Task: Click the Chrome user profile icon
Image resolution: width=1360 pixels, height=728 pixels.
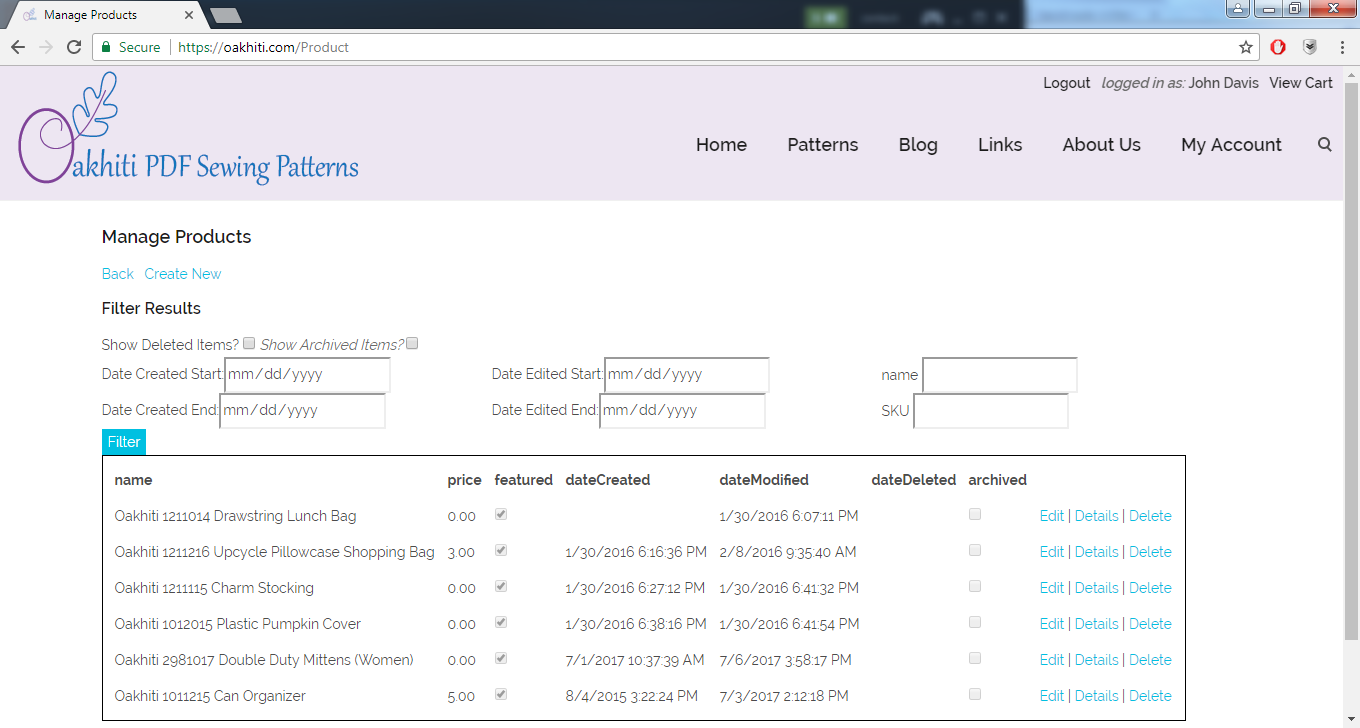Action: [x=1237, y=9]
